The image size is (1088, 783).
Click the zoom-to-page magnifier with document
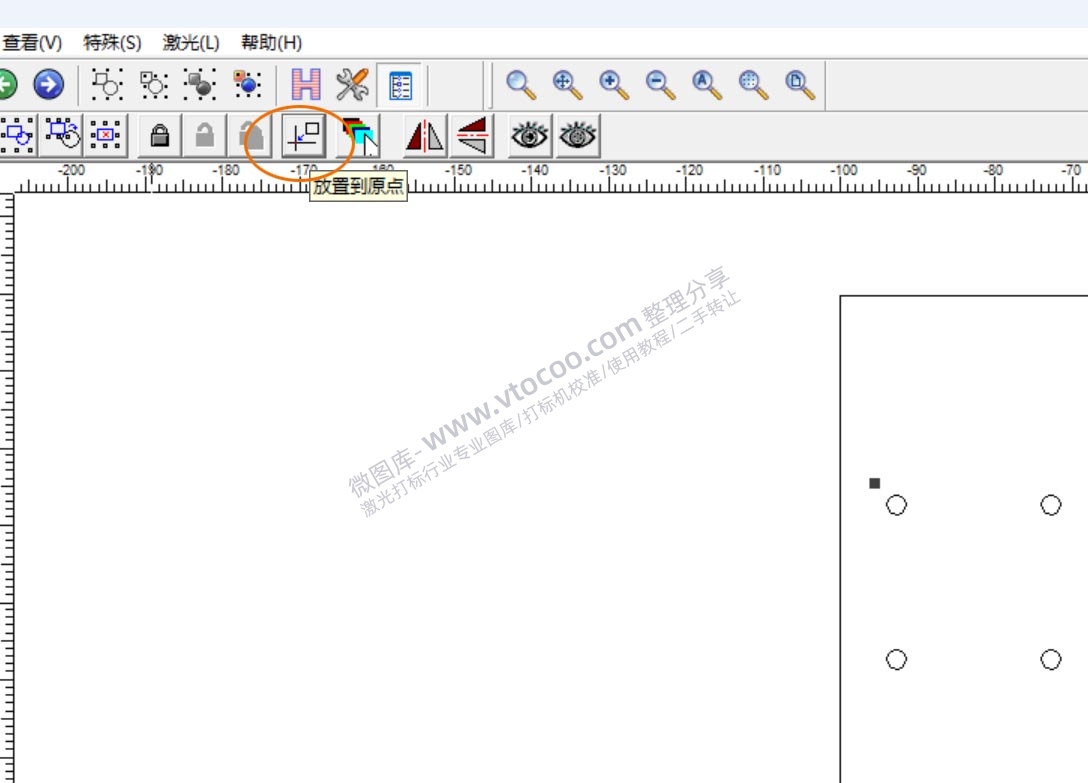[800, 85]
